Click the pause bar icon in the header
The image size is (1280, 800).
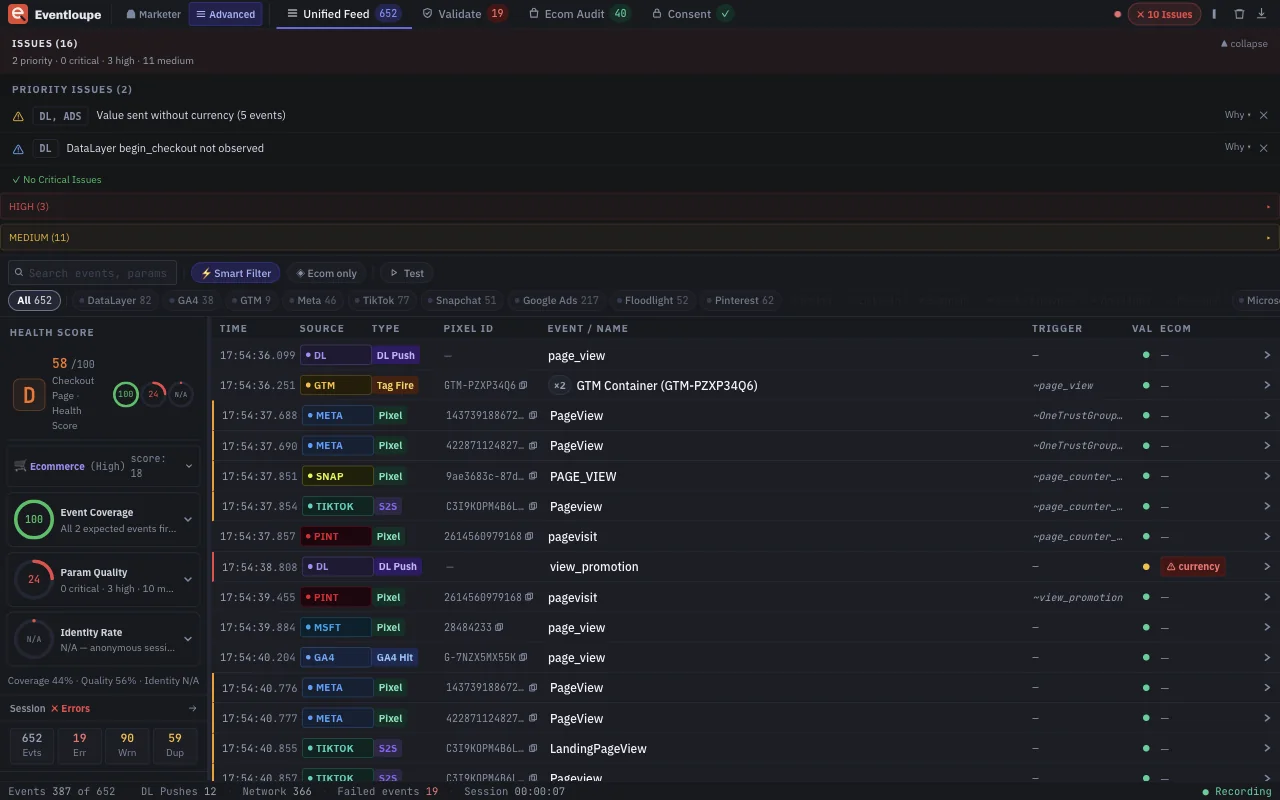tap(1214, 14)
